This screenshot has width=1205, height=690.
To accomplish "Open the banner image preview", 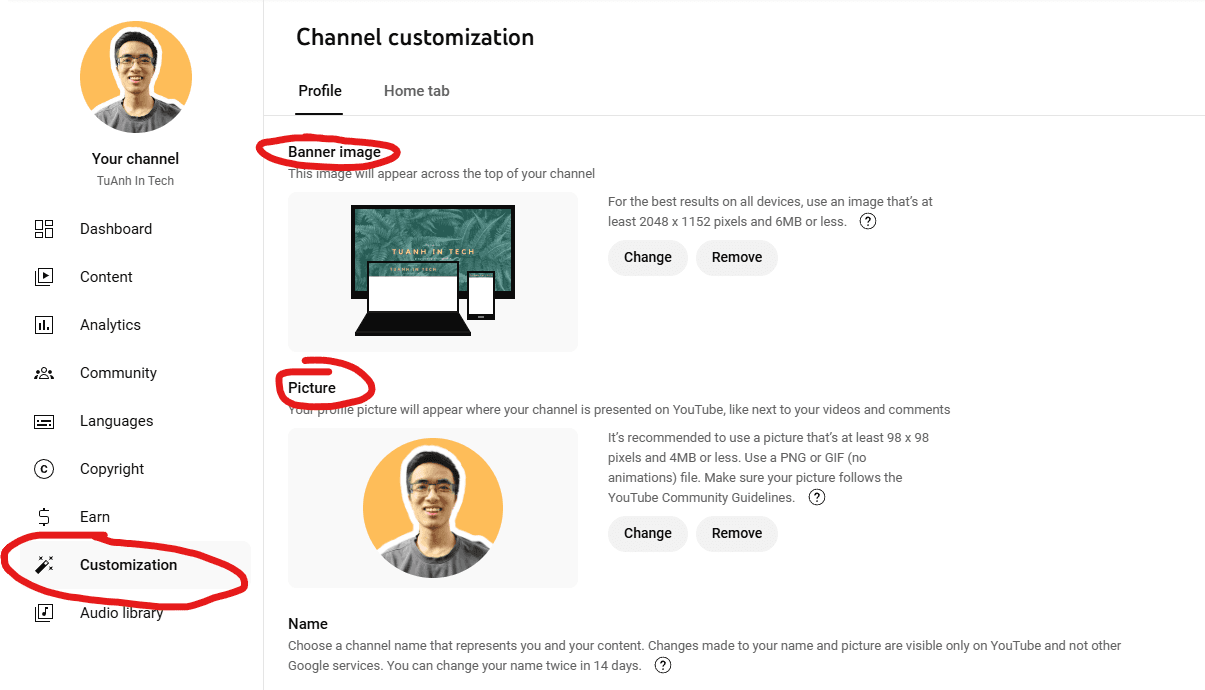I will pos(432,271).
